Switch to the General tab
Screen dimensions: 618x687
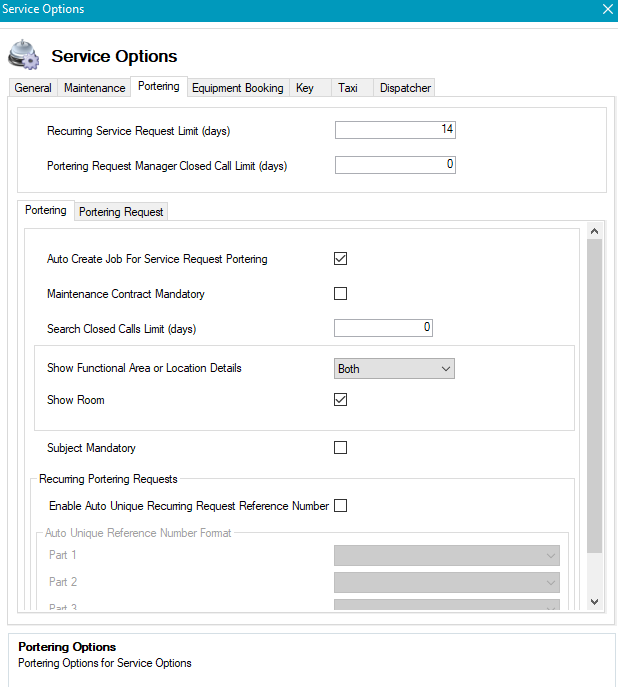click(x=33, y=88)
